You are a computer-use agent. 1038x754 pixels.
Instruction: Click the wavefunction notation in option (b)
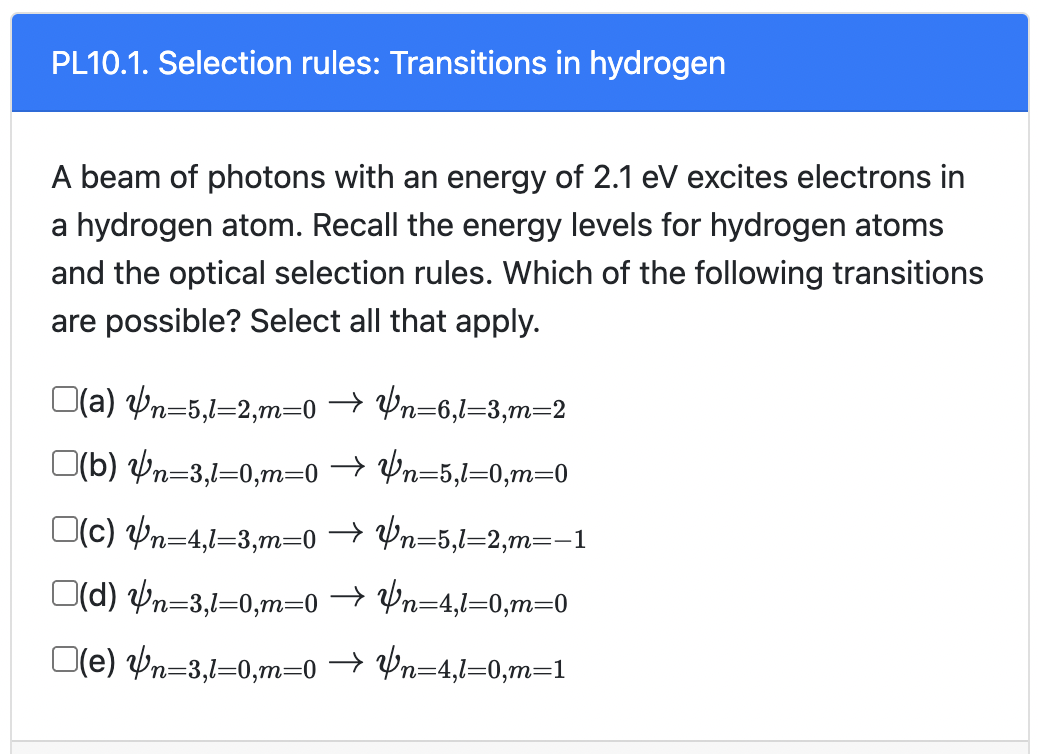click(x=222, y=468)
